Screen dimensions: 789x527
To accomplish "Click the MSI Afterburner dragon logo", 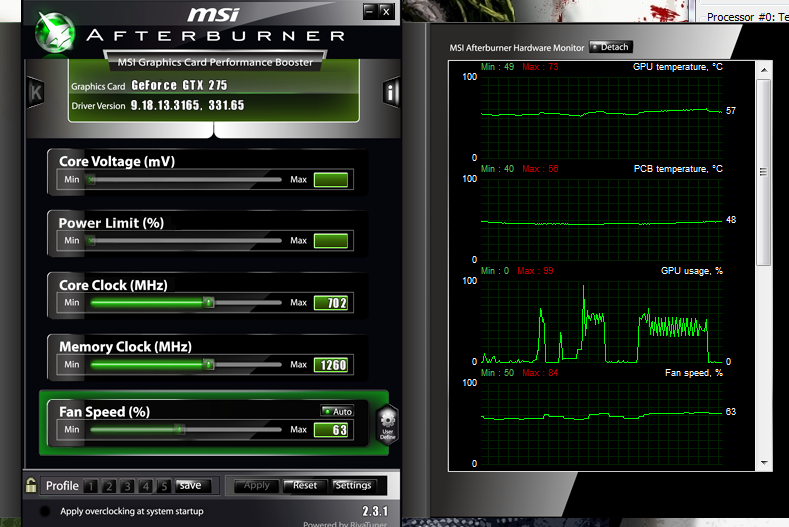I will [x=55, y=32].
